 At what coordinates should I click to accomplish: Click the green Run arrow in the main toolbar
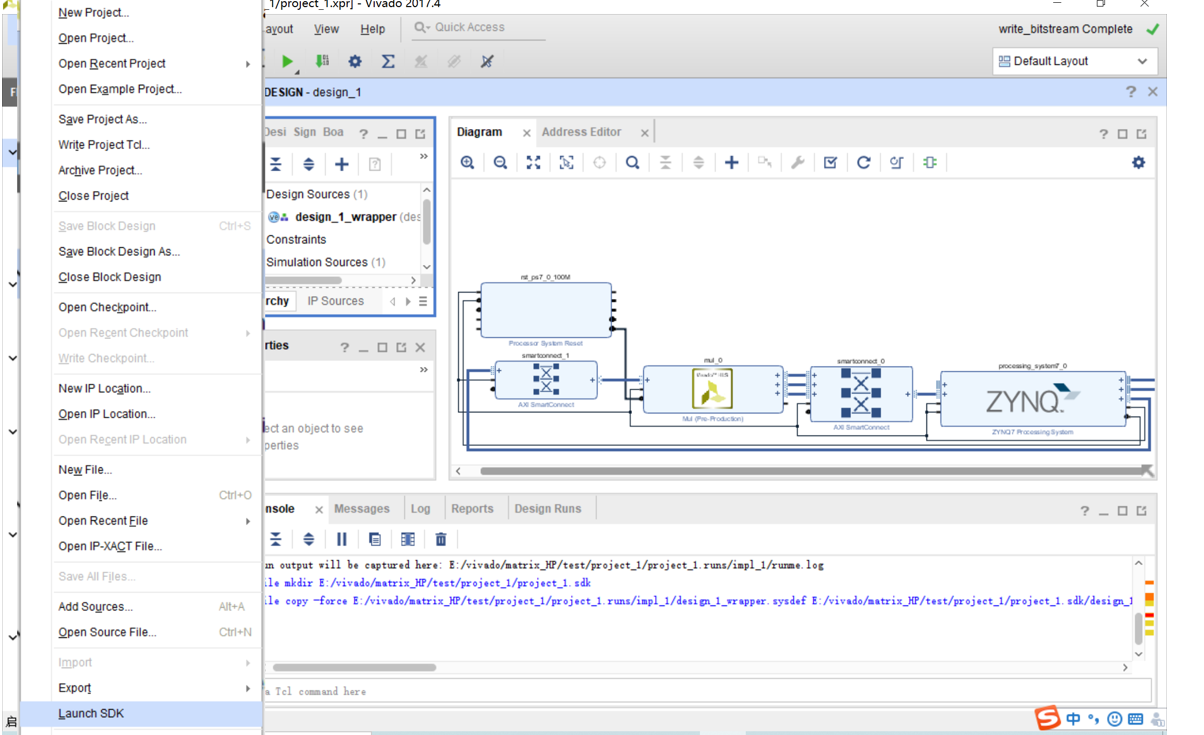click(288, 61)
